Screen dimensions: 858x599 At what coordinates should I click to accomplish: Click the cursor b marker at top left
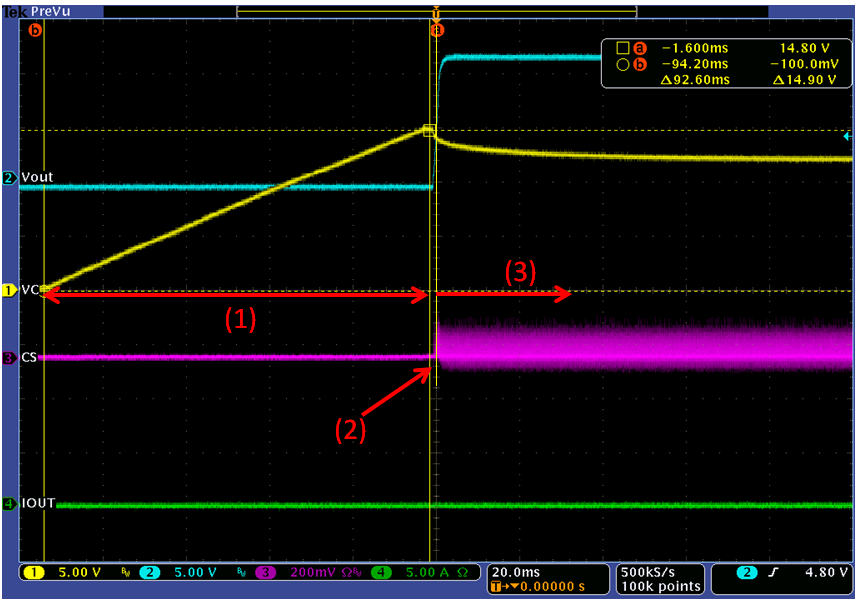pos(36,31)
